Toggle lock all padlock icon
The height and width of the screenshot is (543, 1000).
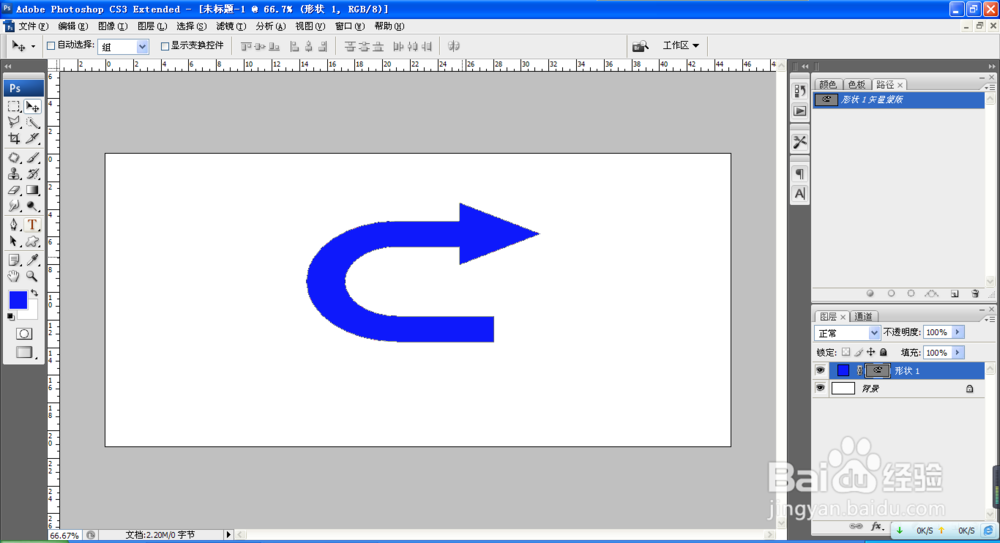(x=883, y=352)
